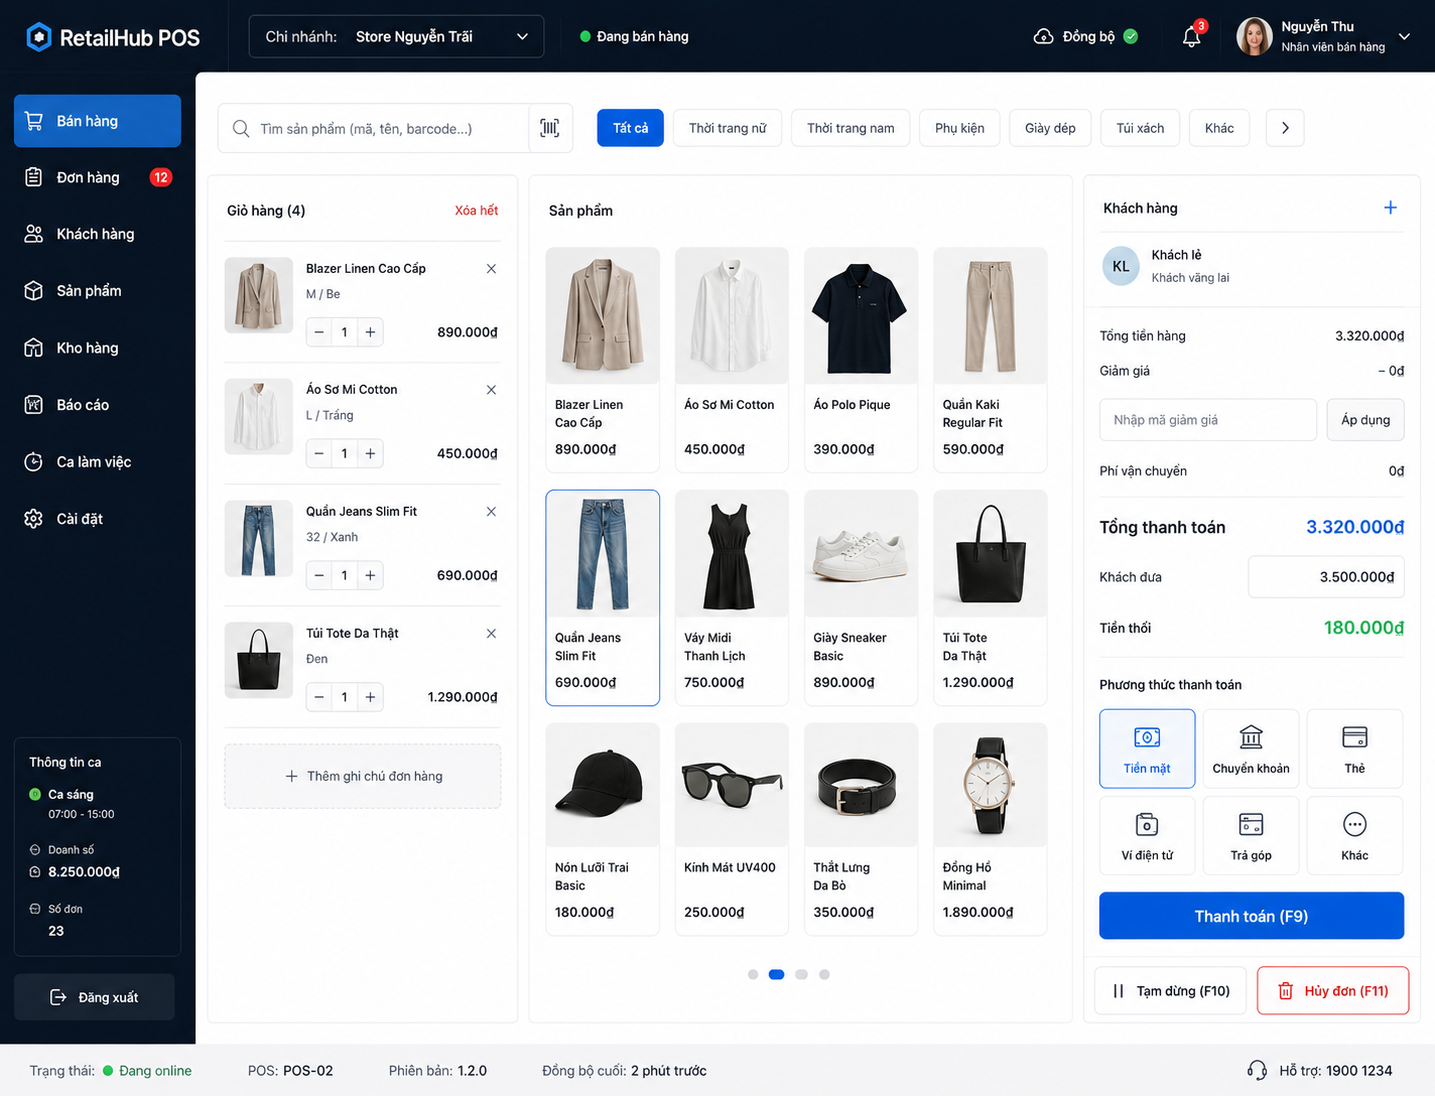Open Kho hàng in sidebar
This screenshot has height=1096, width=1435.
pyautogui.click(x=97, y=348)
